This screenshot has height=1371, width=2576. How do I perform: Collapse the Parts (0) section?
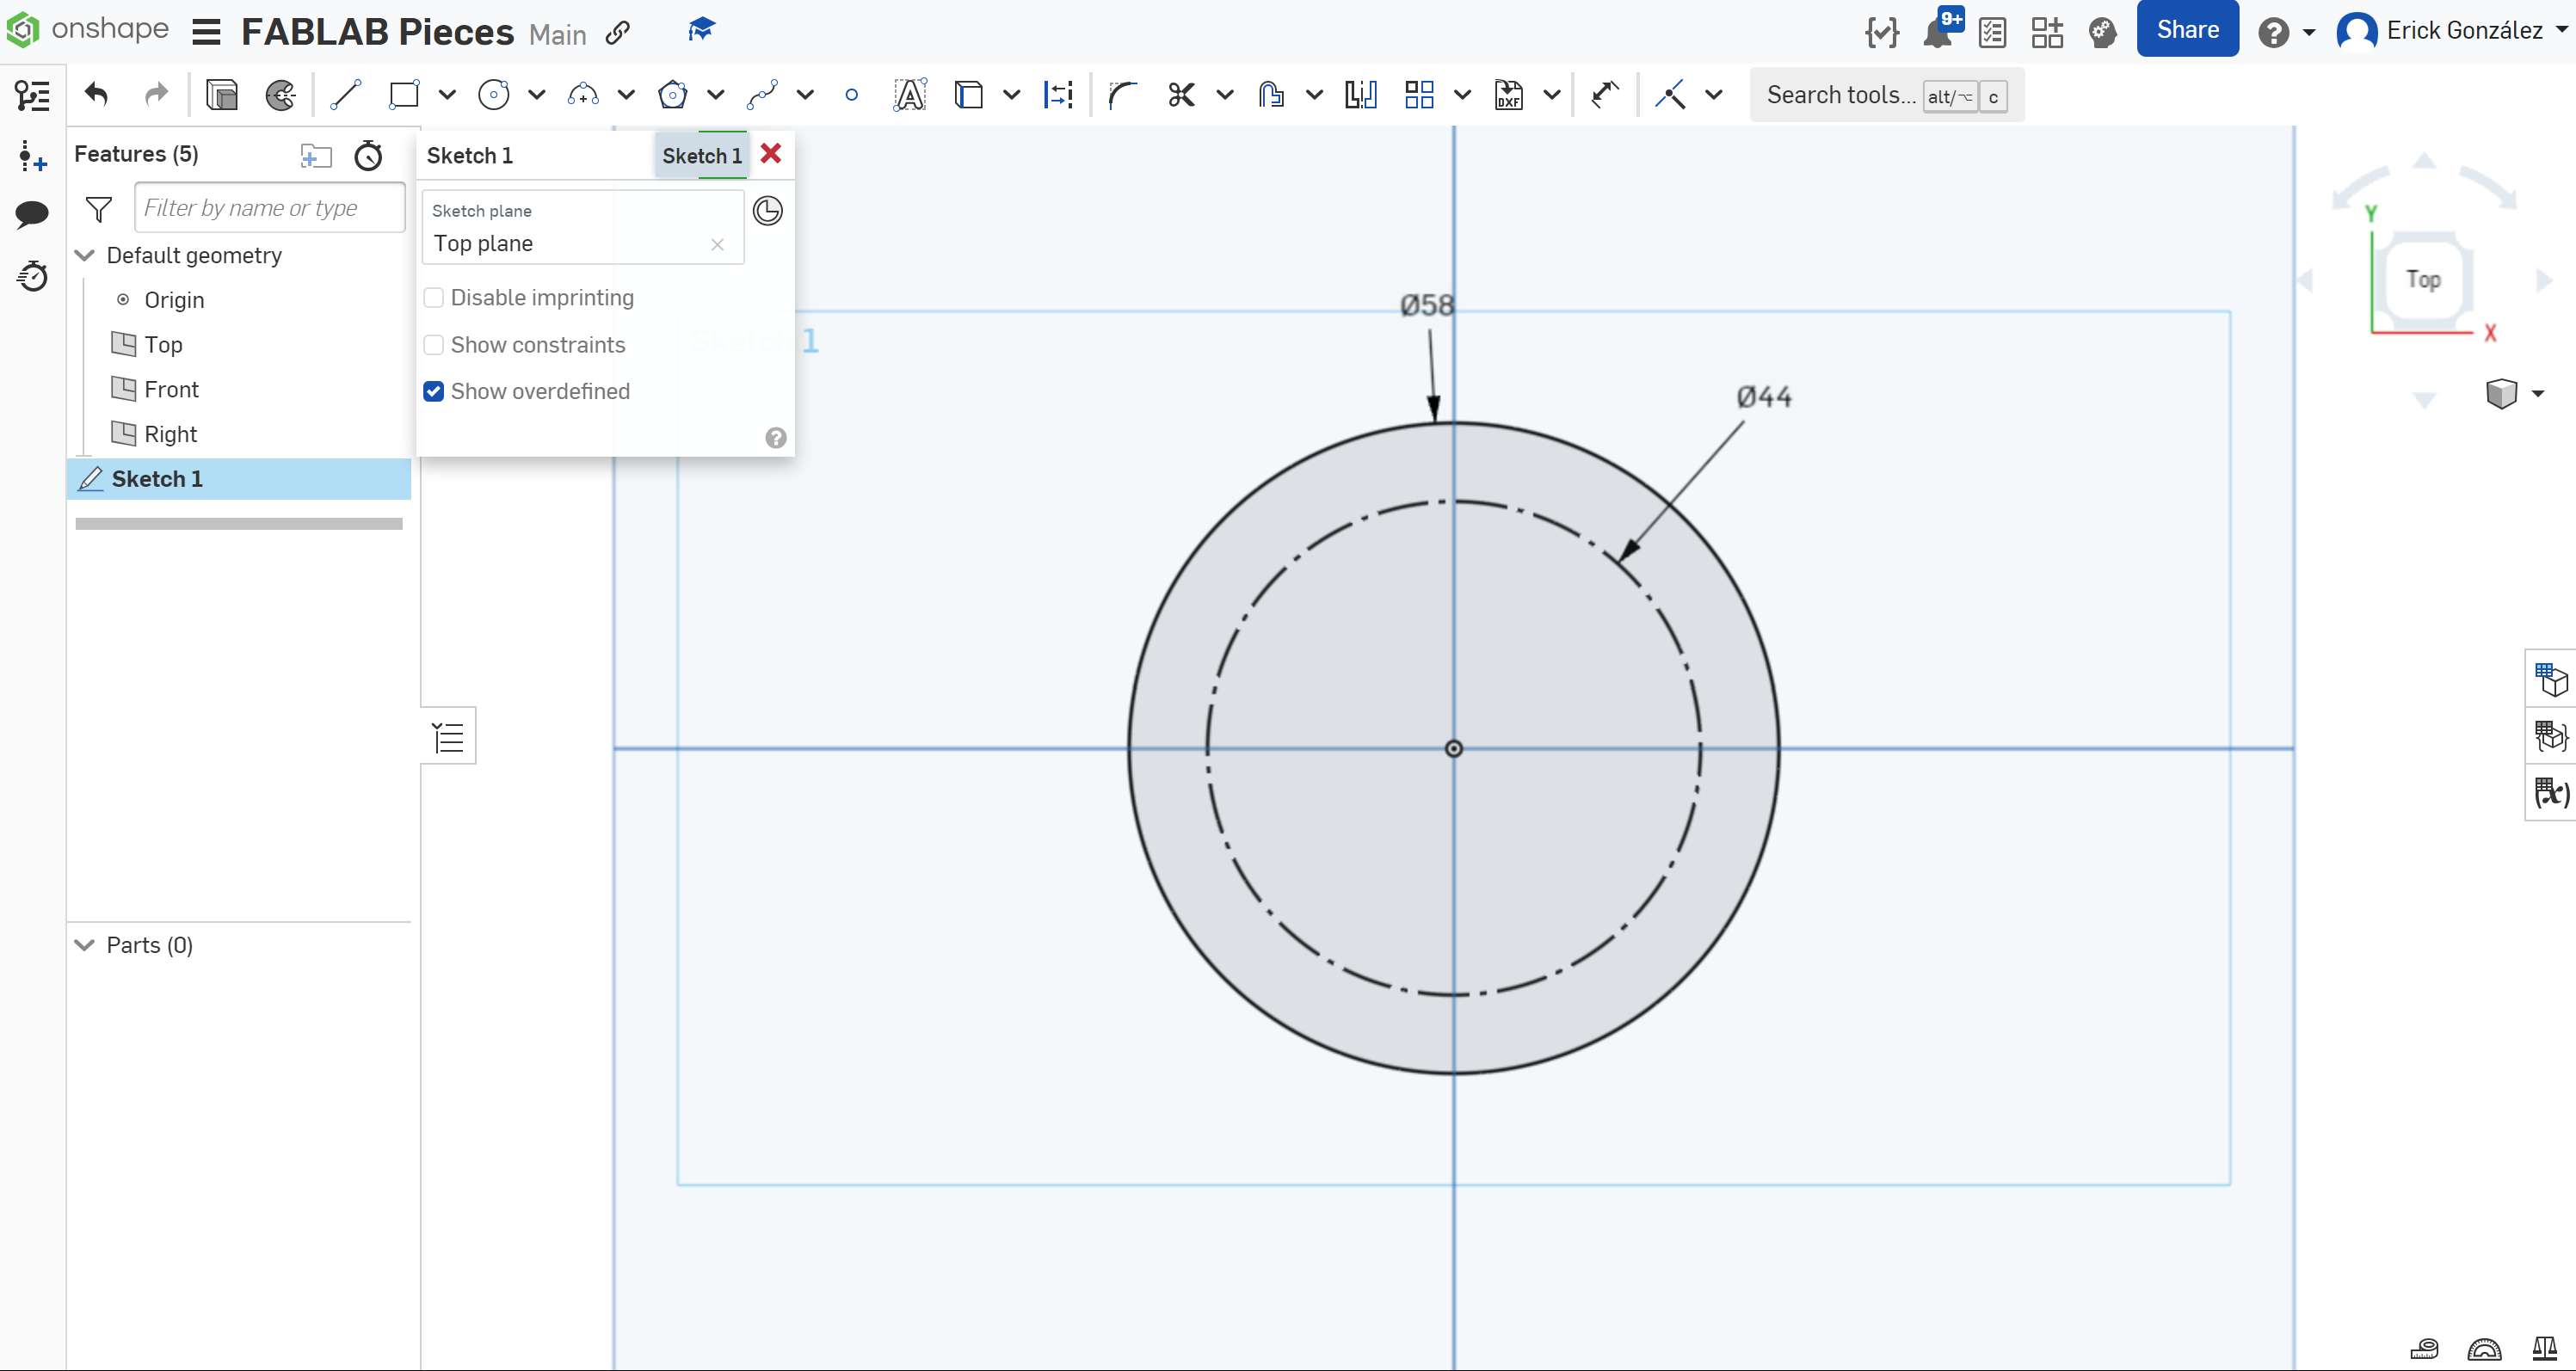(85, 945)
